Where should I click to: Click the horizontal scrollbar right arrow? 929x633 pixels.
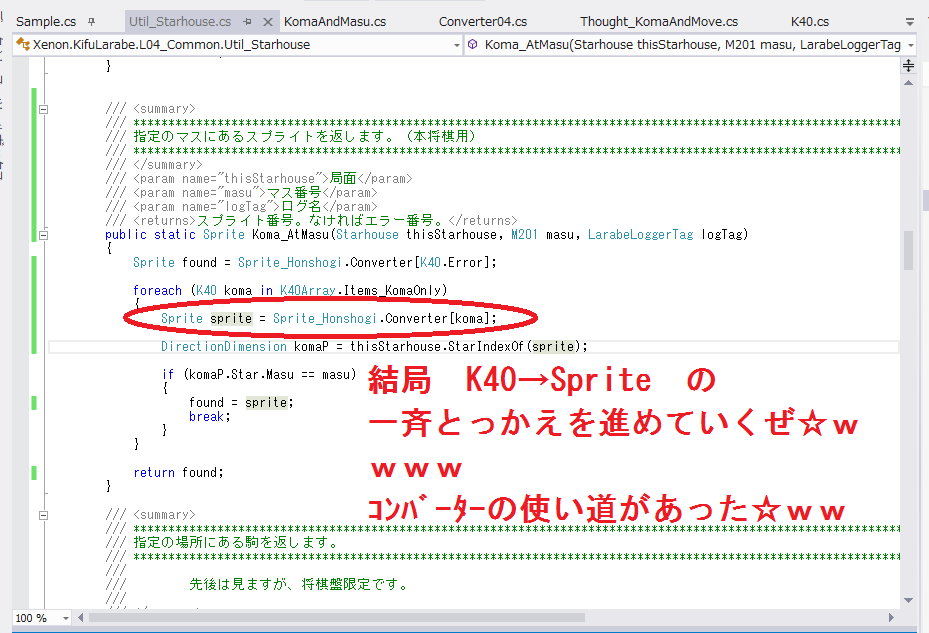pos(891,618)
